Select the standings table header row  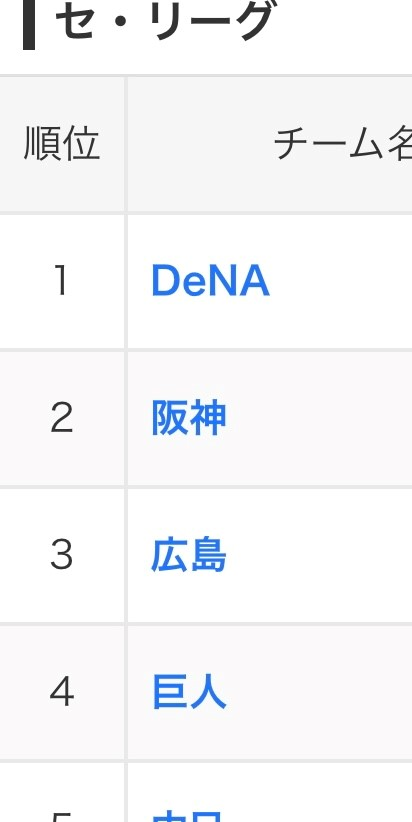pyautogui.click(x=206, y=145)
